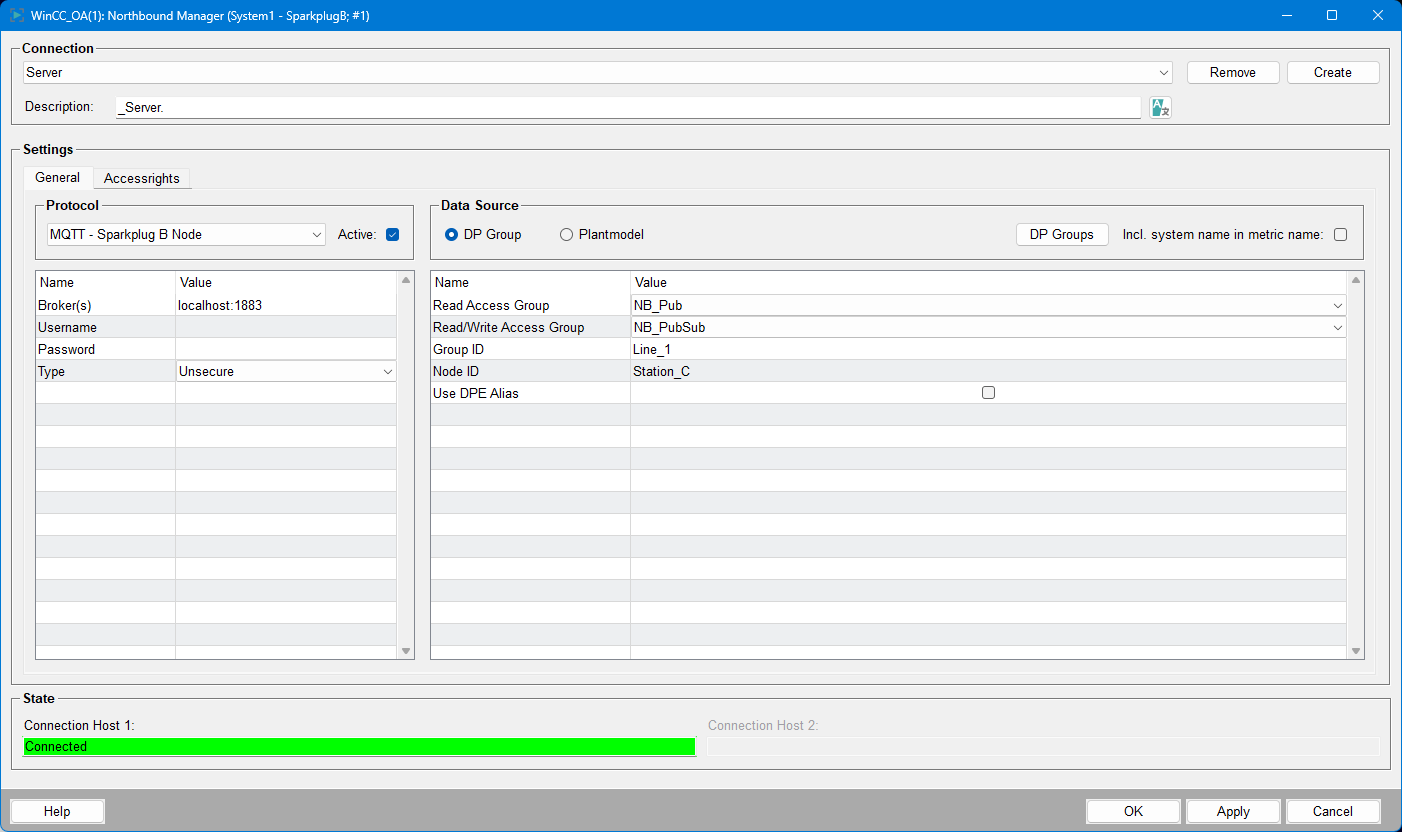Image resolution: width=1402 pixels, height=832 pixels.
Task: Click the WinCC OA title bar icon
Action: [x=17, y=16]
